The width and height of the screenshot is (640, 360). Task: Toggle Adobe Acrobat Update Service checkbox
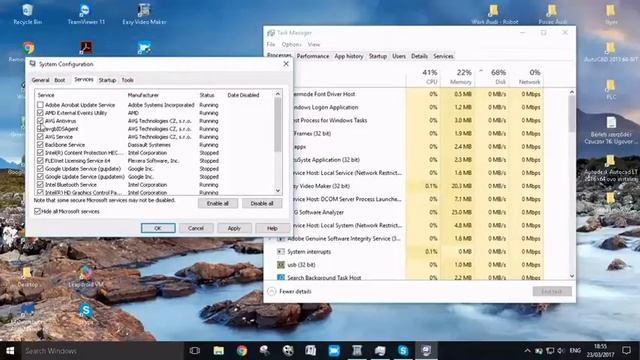tap(40, 105)
